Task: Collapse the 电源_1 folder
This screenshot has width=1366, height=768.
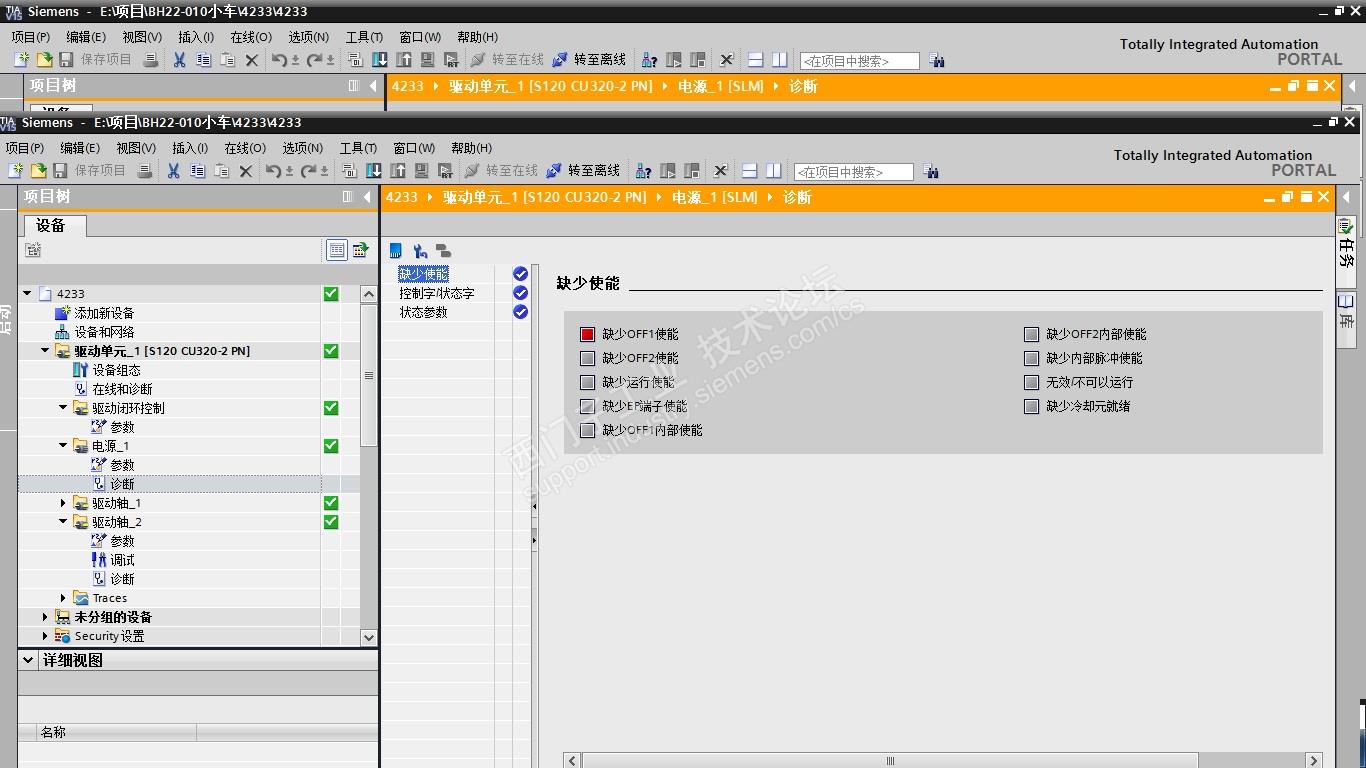Action: click(x=63, y=446)
